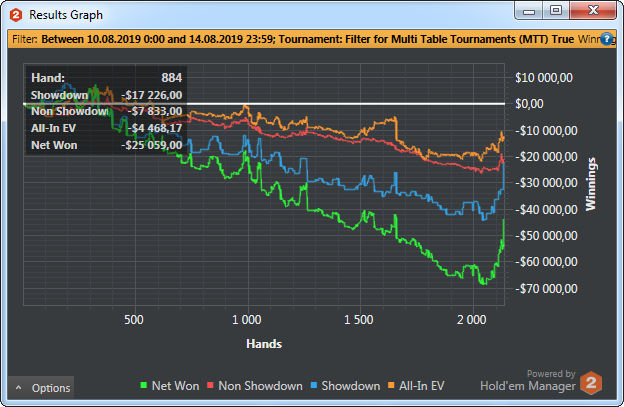This screenshot has height=407, width=624.
Task: Click the Results Graph window title
Action: 66,15
